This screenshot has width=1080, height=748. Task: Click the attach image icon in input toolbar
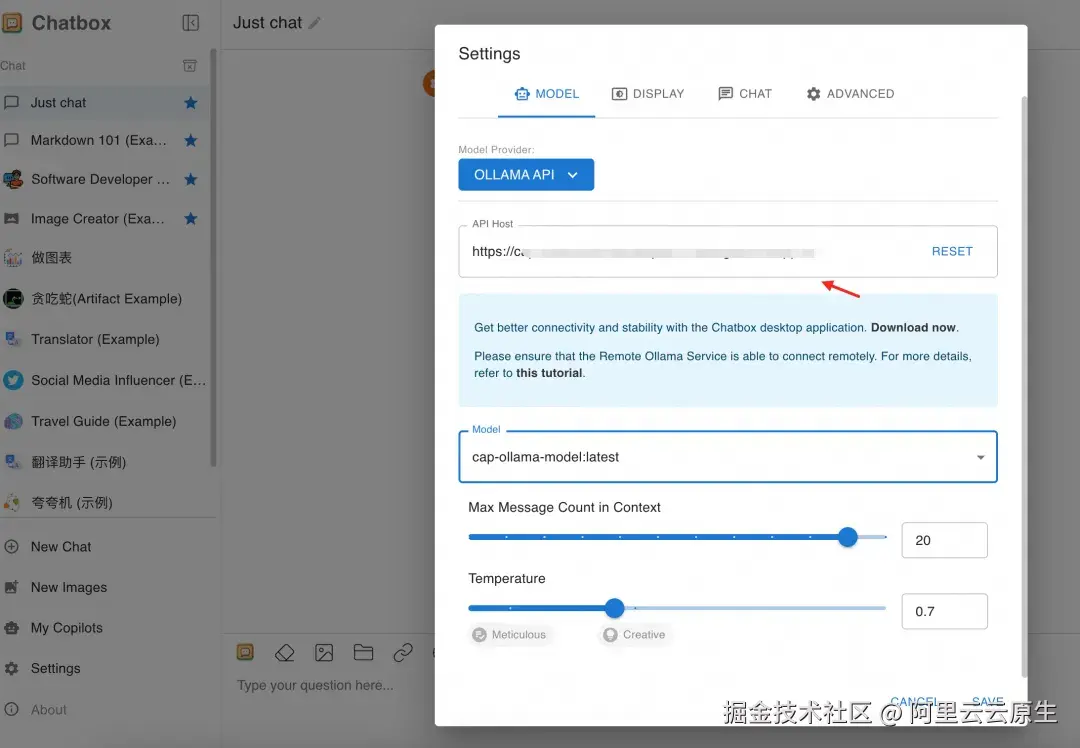coord(324,652)
